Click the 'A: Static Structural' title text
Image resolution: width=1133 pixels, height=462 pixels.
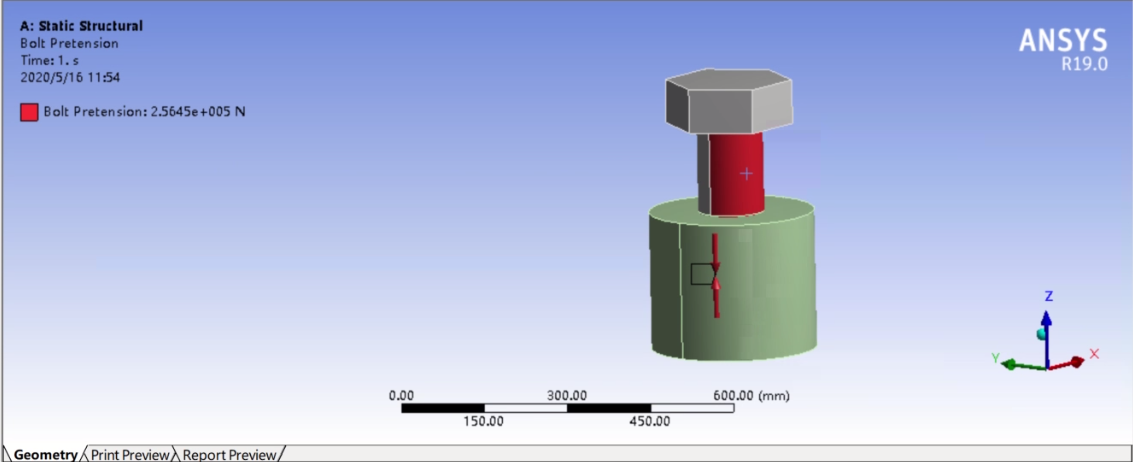coord(81,26)
